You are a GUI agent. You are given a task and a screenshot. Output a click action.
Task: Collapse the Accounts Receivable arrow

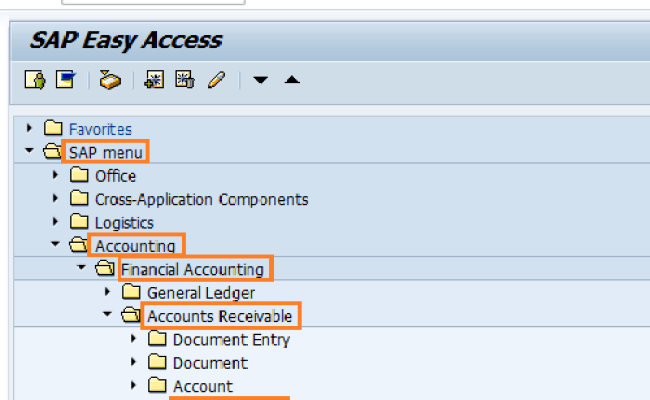tap(107, 314)
